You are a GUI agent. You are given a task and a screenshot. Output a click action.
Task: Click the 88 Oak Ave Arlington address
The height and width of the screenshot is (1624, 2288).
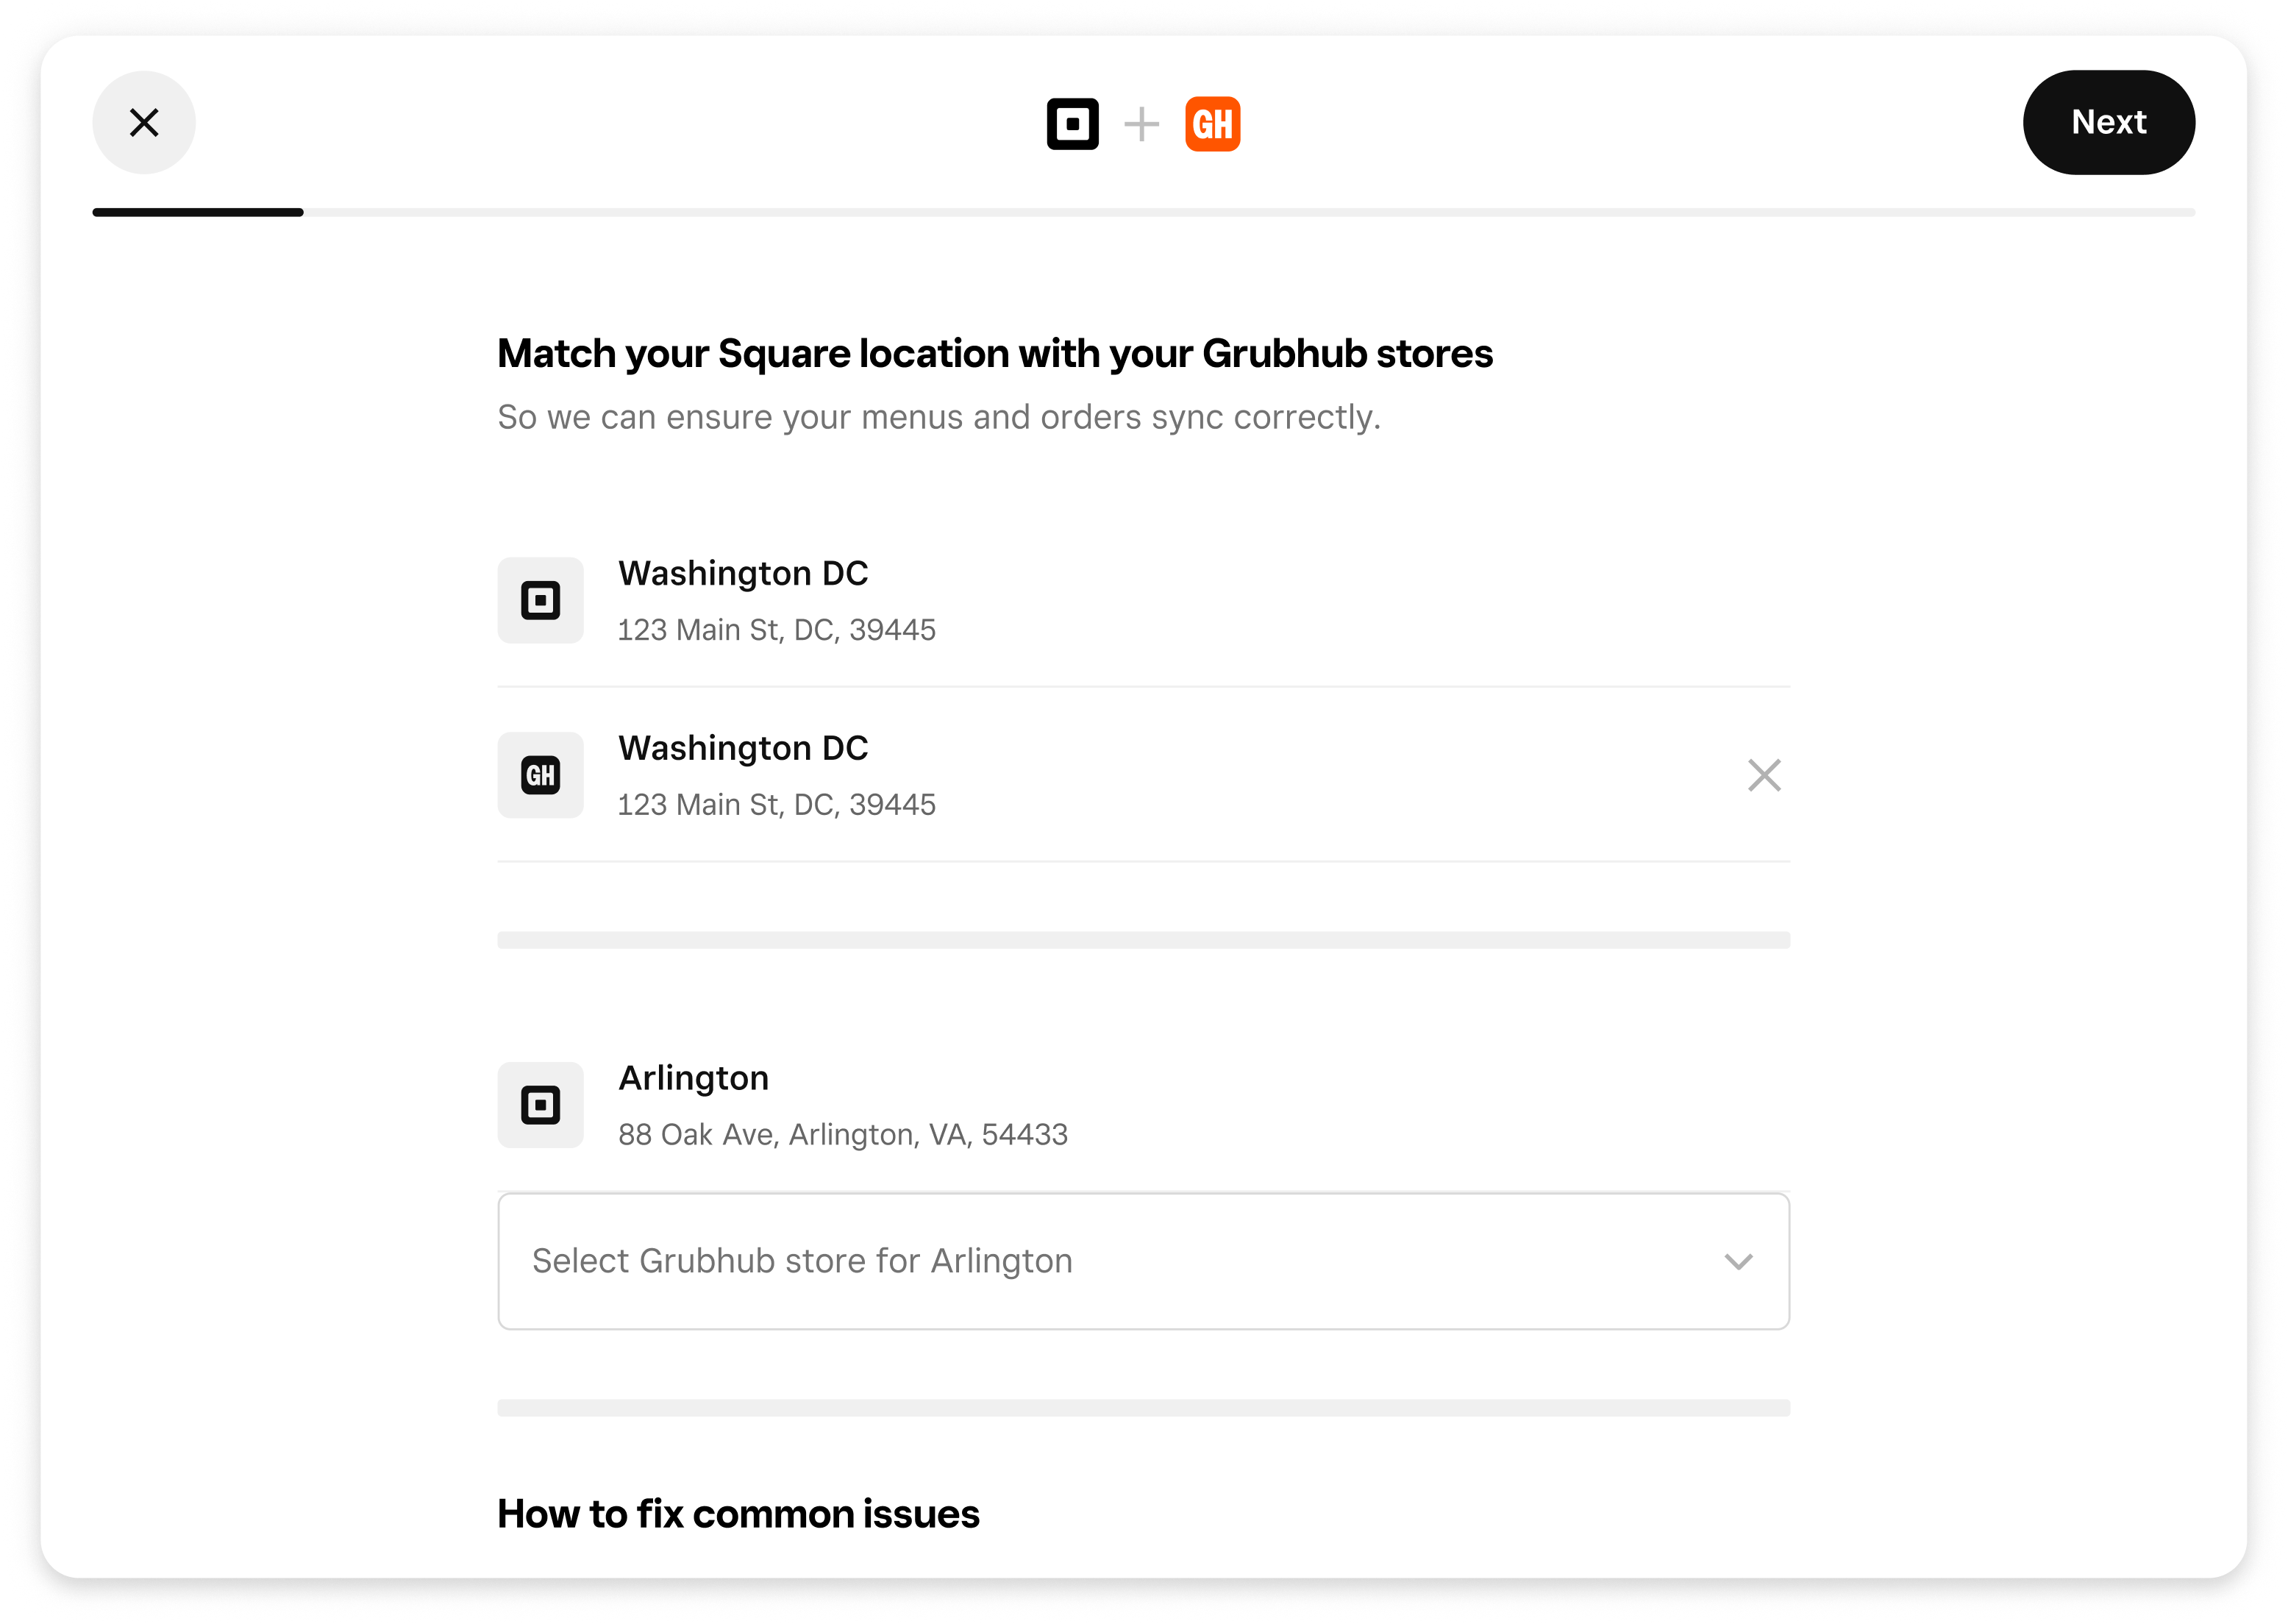coord(842,1135)
